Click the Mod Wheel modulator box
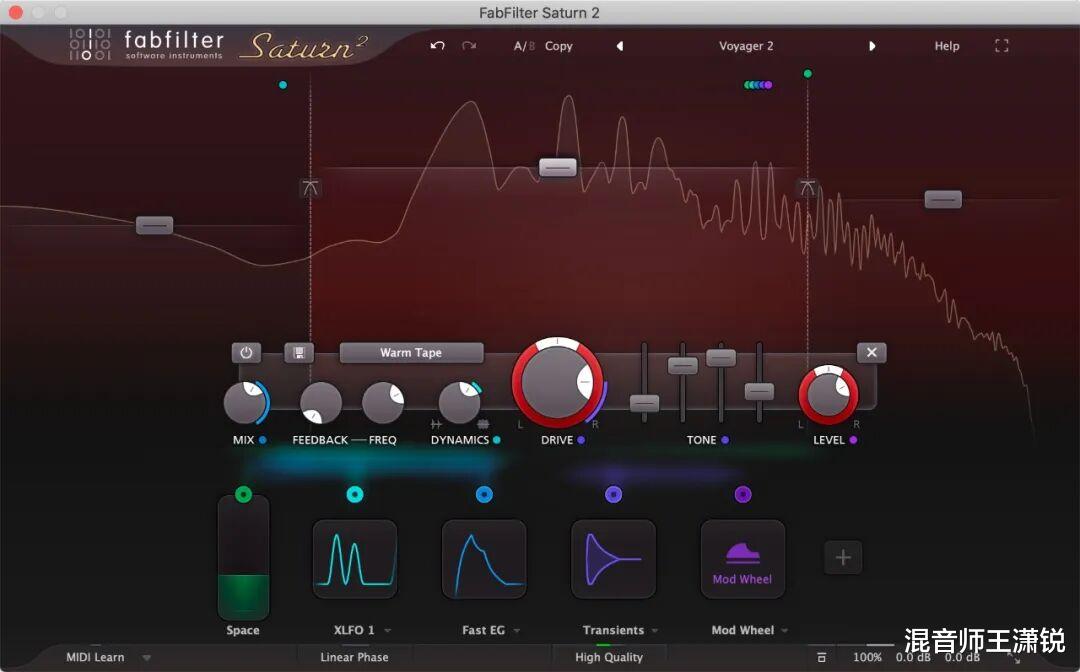This screenshot has height=672, width=1080. (x=742, y=559)
